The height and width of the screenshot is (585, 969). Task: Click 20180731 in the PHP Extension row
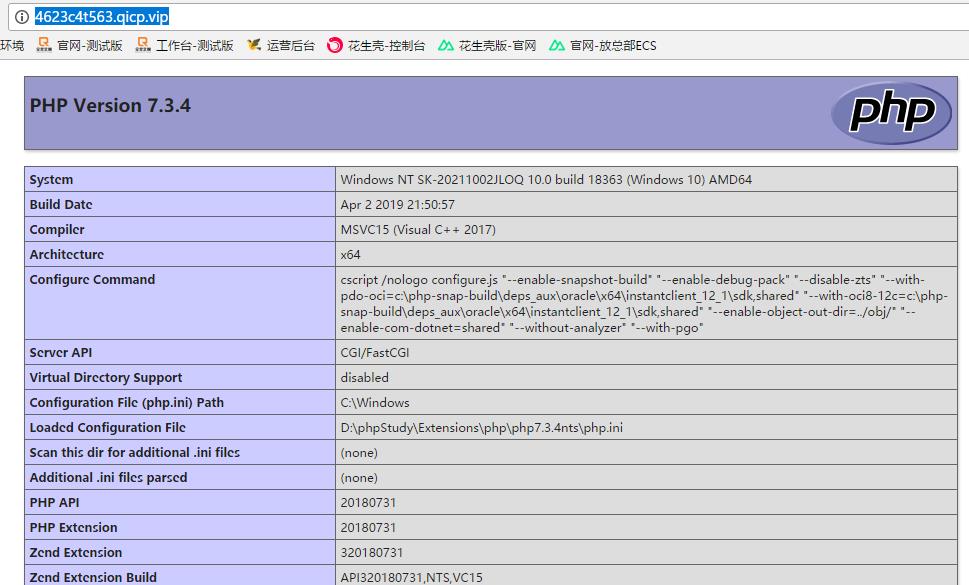click(x=368, y=528)
